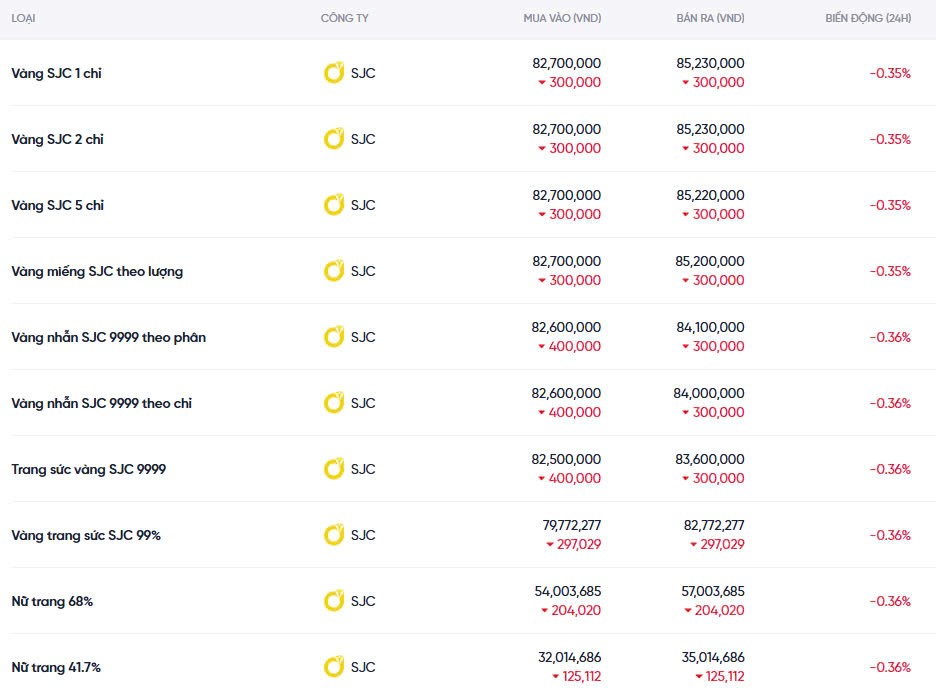Click the SJC logo in Nữ trang 68% row
Image resolution: width=936 pixels, height=698 pixels.
pos(334,601)
